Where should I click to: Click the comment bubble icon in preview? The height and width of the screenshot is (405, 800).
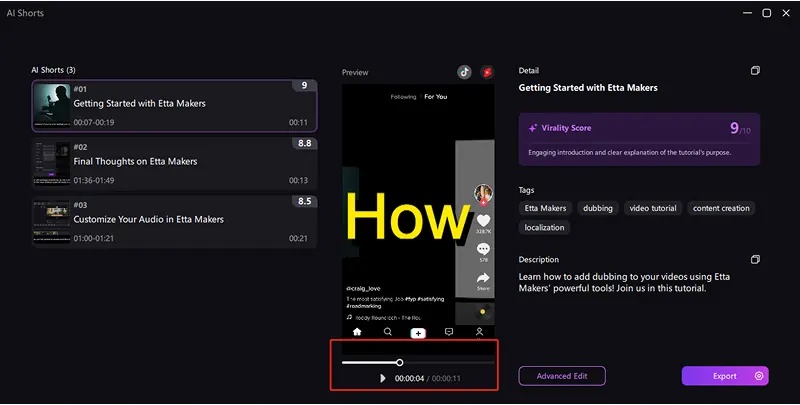coord(483,249)
